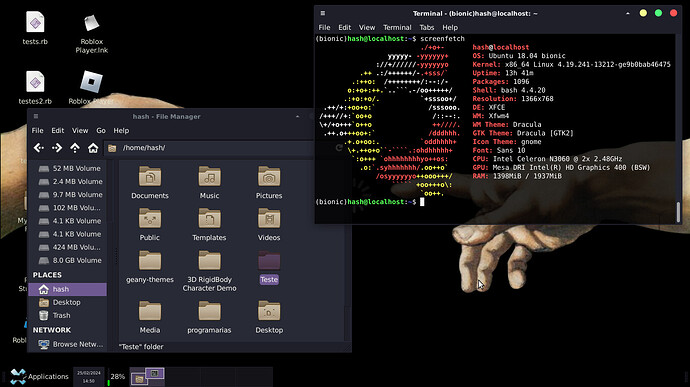Open the Videos folder
The image size is (690, 387).
pos(269,225)
